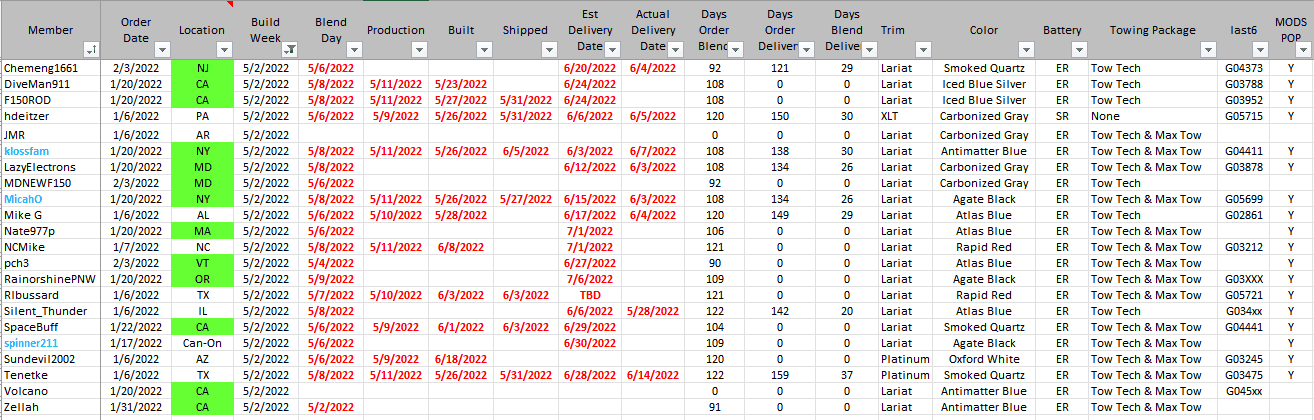Open the Member column sort dropdown

tap(91, 49)
